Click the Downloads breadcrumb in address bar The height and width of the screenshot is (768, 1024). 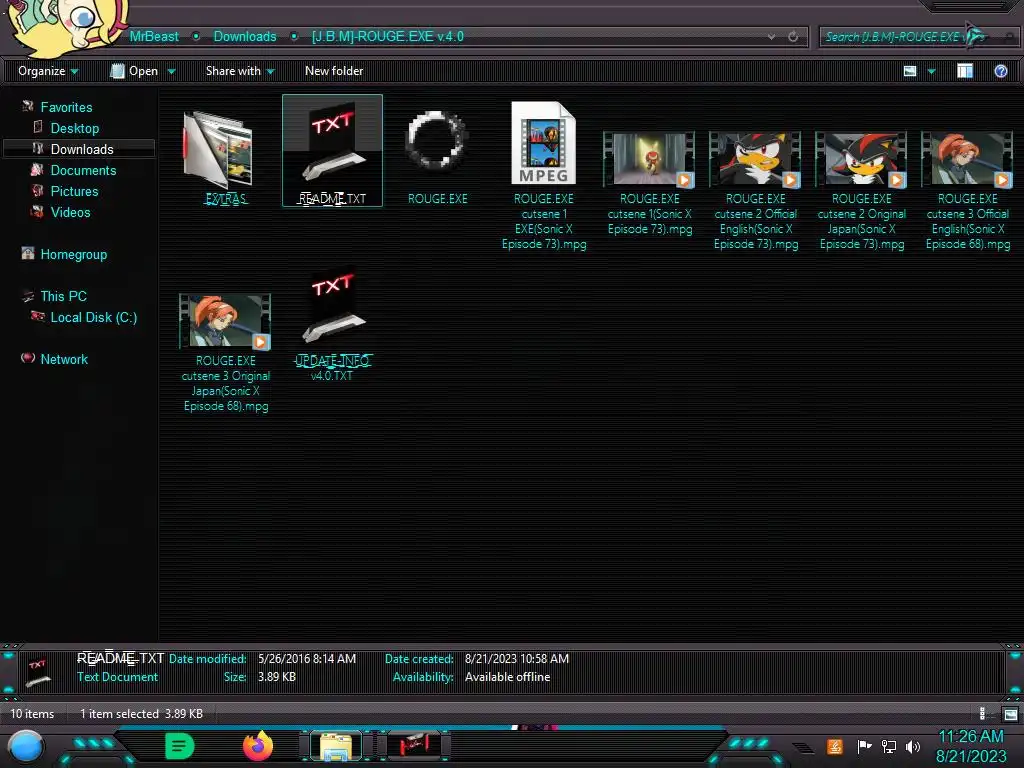click(x=245, y=37)
